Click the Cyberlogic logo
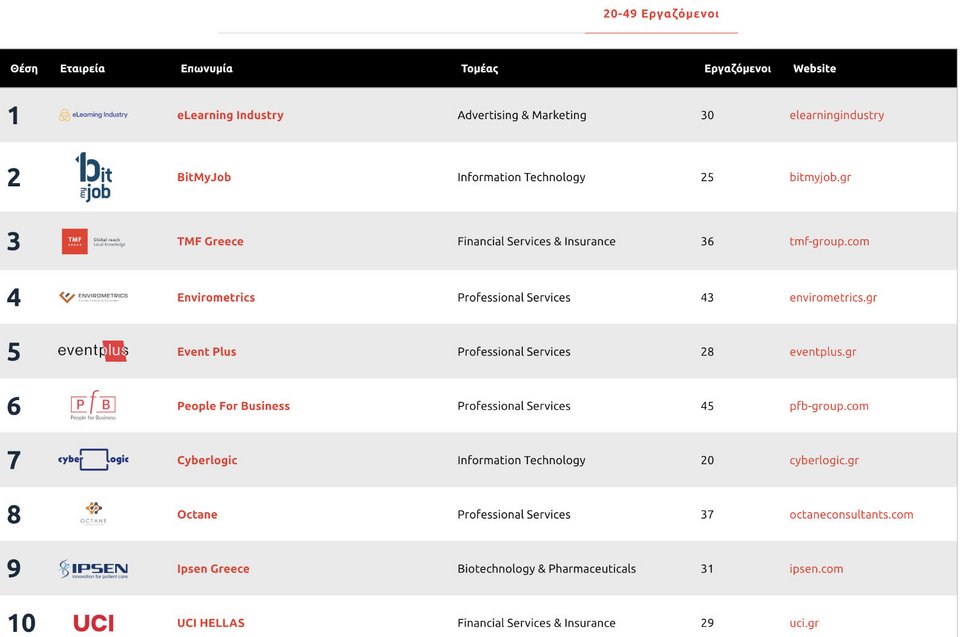The width and height of the screenshot is (960, 637). tap(93, 460)
